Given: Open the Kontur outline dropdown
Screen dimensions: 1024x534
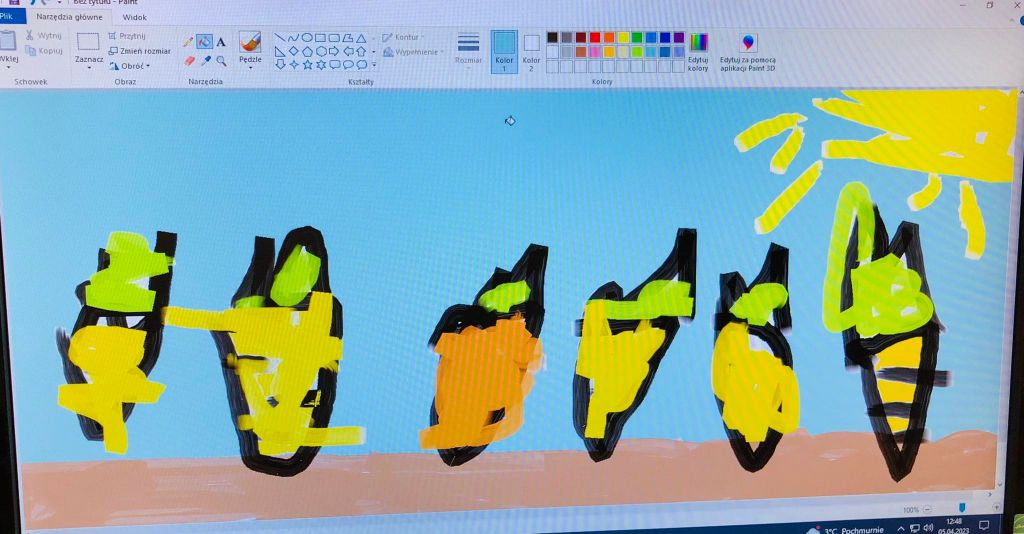Looking at the screenshot, I should [x=403, y=37].
